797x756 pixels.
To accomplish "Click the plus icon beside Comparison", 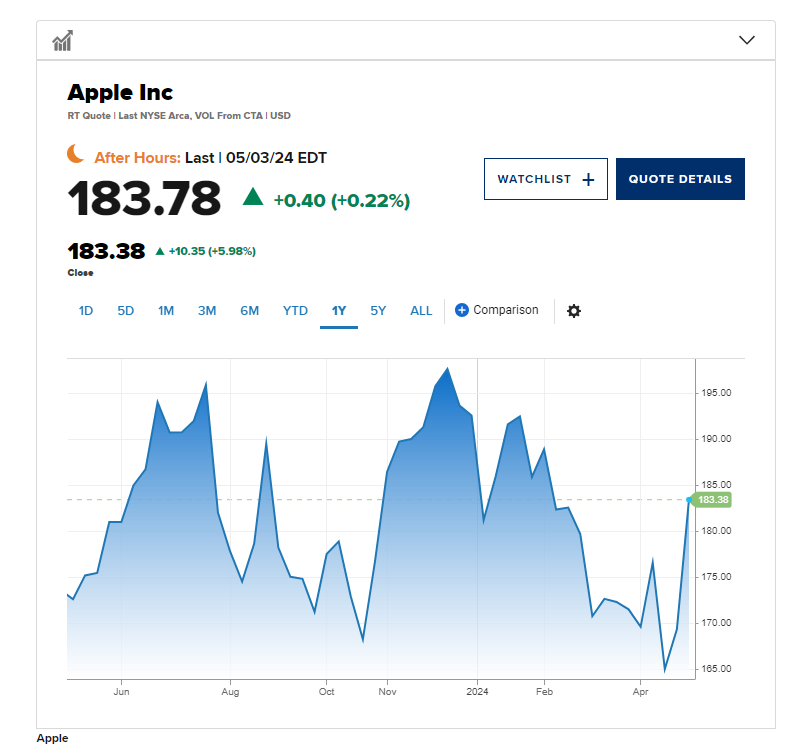I will [x=462, y=310].
